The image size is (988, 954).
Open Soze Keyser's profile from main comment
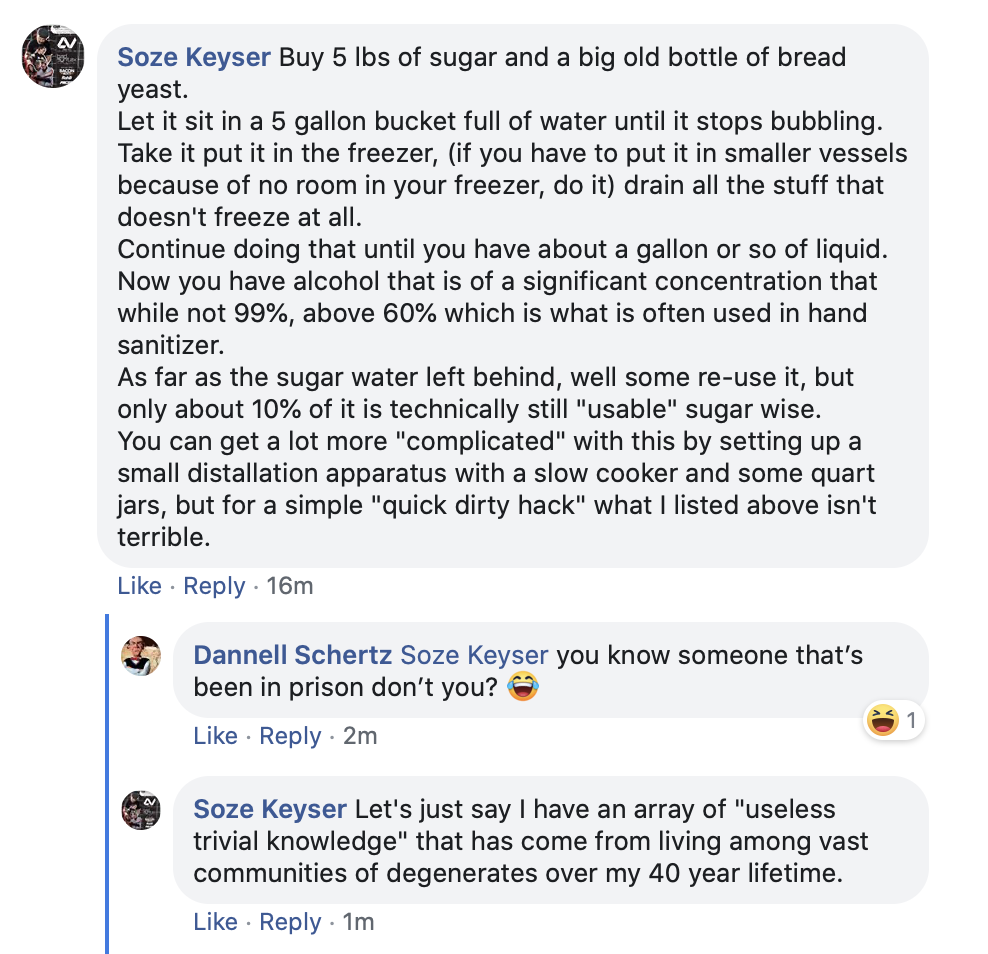point(194,57)
